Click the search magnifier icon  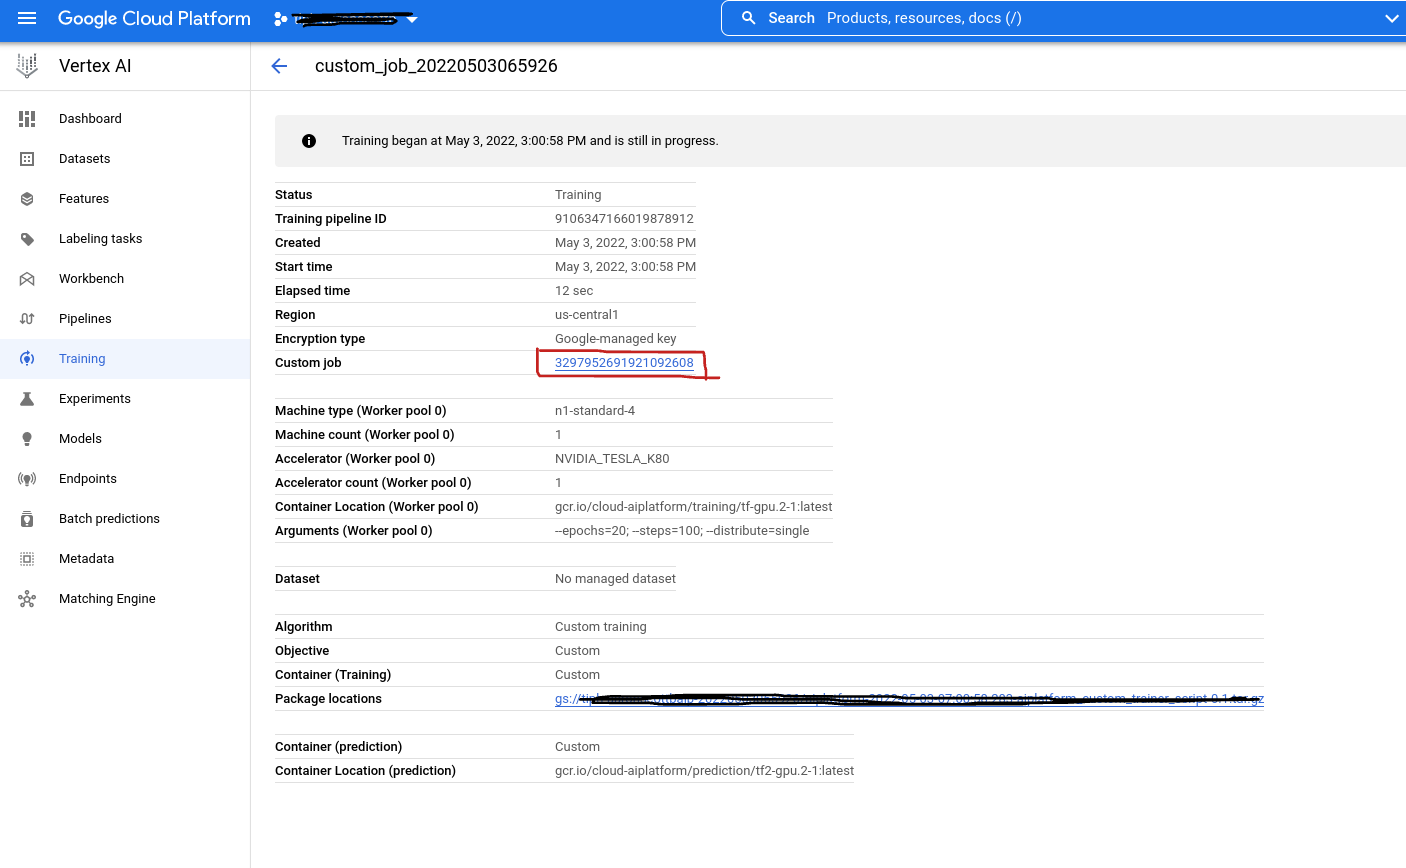[748, 18]
